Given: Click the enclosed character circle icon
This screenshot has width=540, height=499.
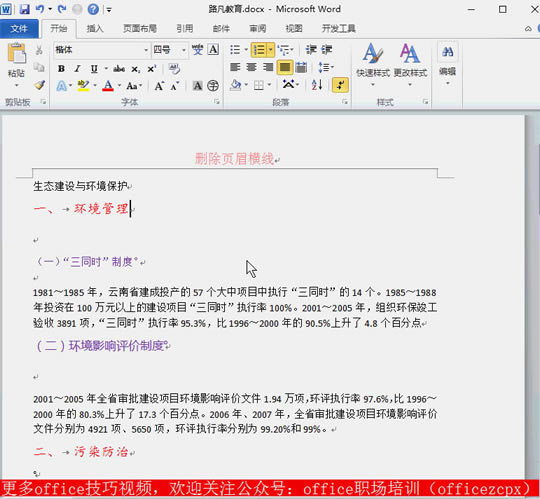Looking at the screenshot, I should [x=213, y=86].
